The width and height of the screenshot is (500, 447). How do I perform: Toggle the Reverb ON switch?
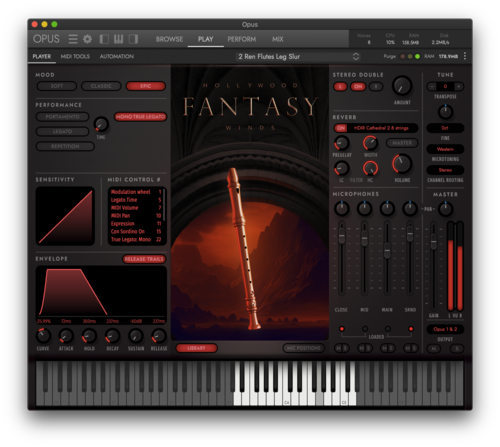[341, 128]
